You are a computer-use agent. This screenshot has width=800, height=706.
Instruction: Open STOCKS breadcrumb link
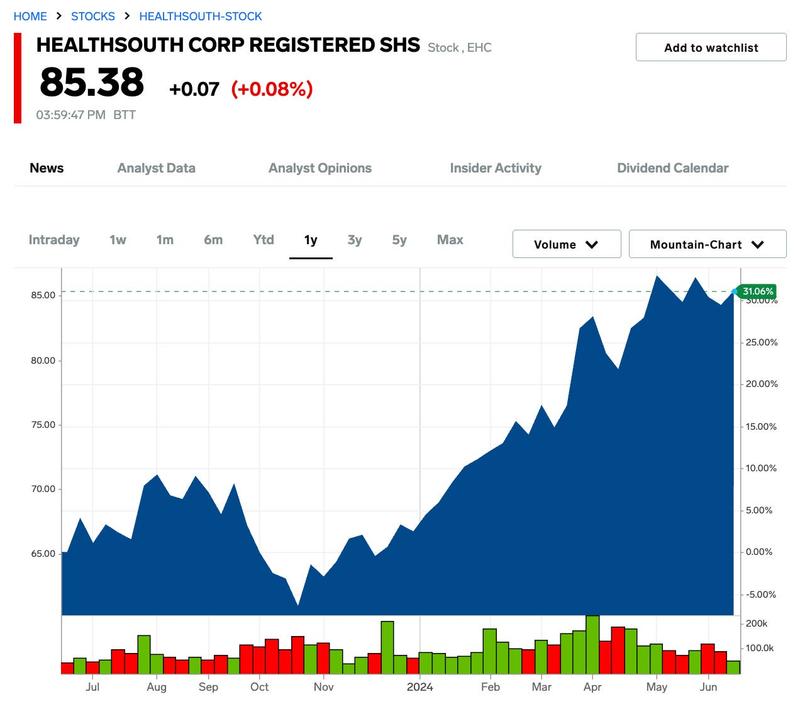pyautogui.click(x=93, y=16)
